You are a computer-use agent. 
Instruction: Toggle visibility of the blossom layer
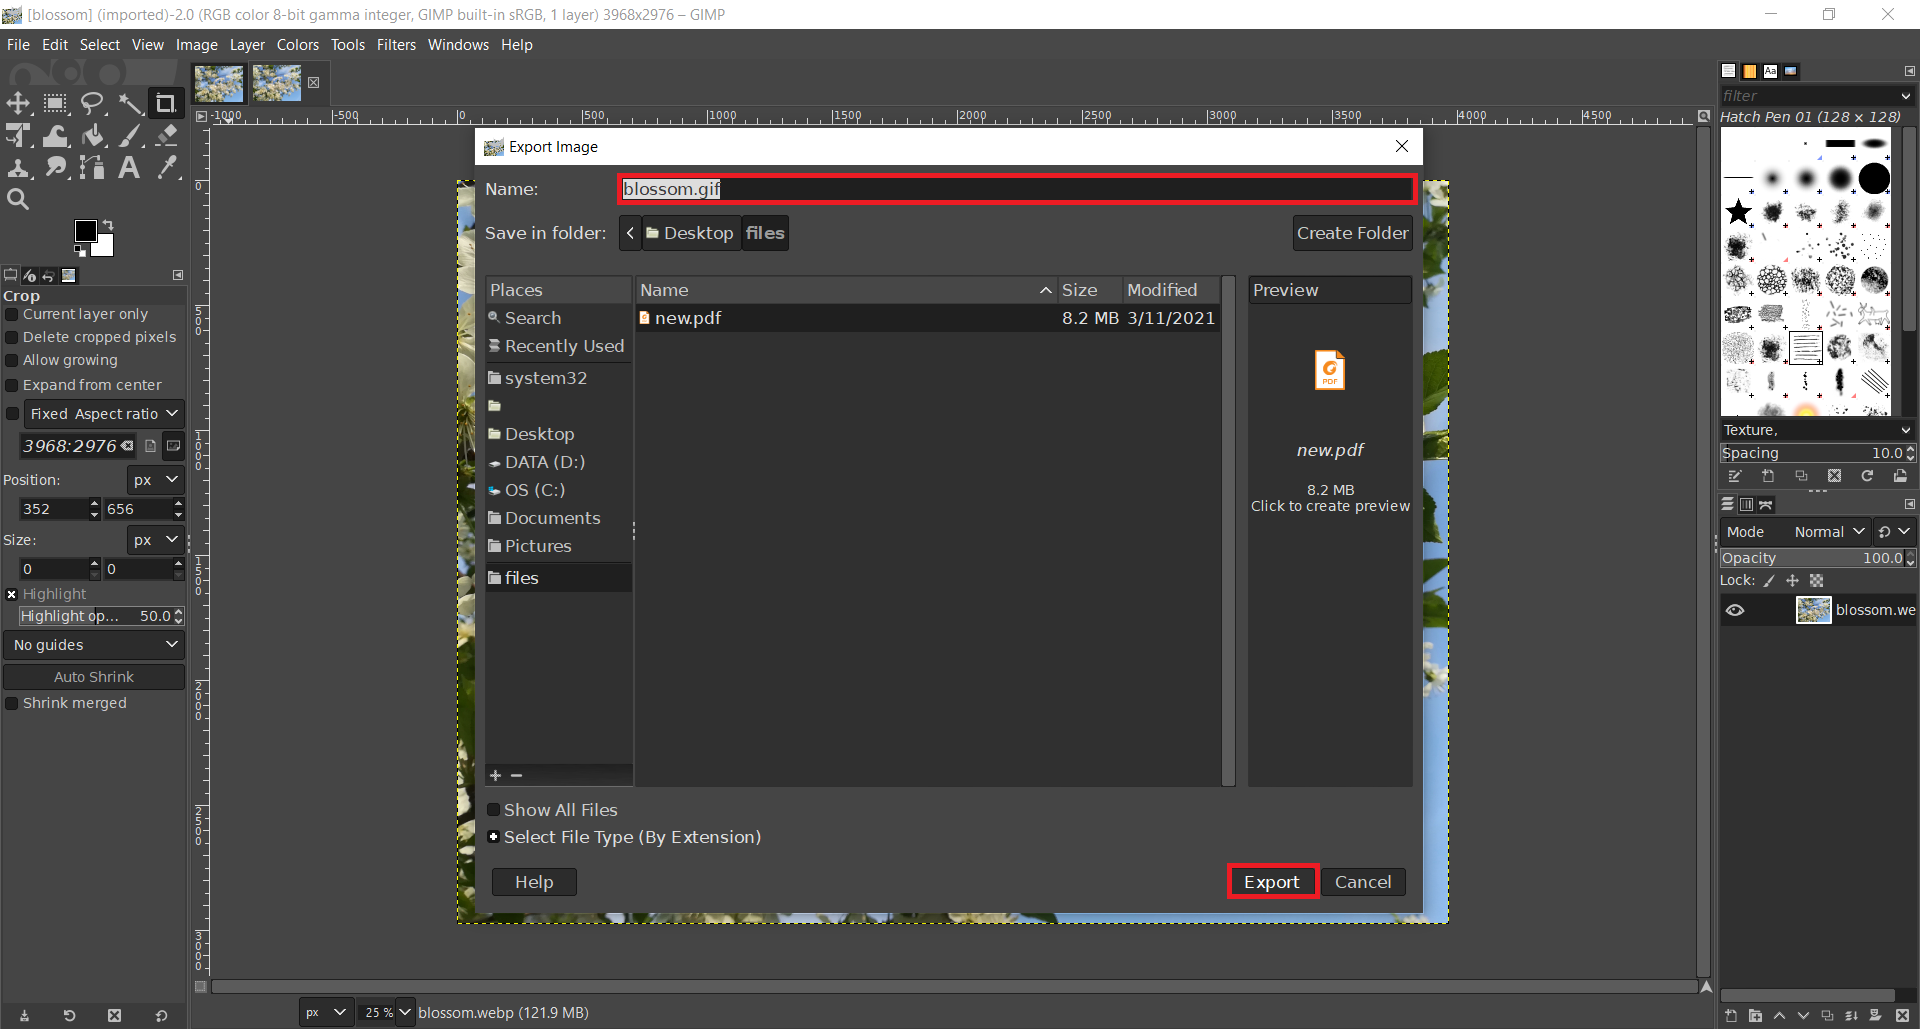pyautogui.click(x=1735, y=610)
